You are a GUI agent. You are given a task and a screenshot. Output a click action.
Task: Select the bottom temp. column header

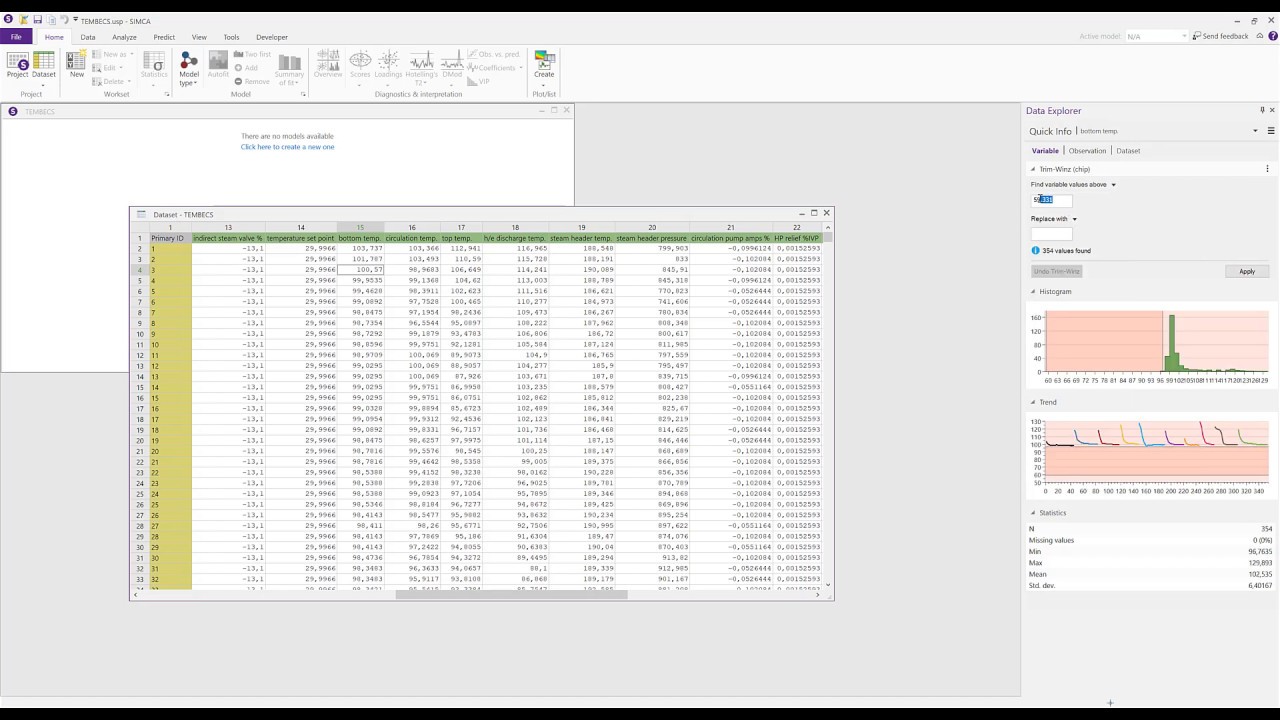[360, 239]
